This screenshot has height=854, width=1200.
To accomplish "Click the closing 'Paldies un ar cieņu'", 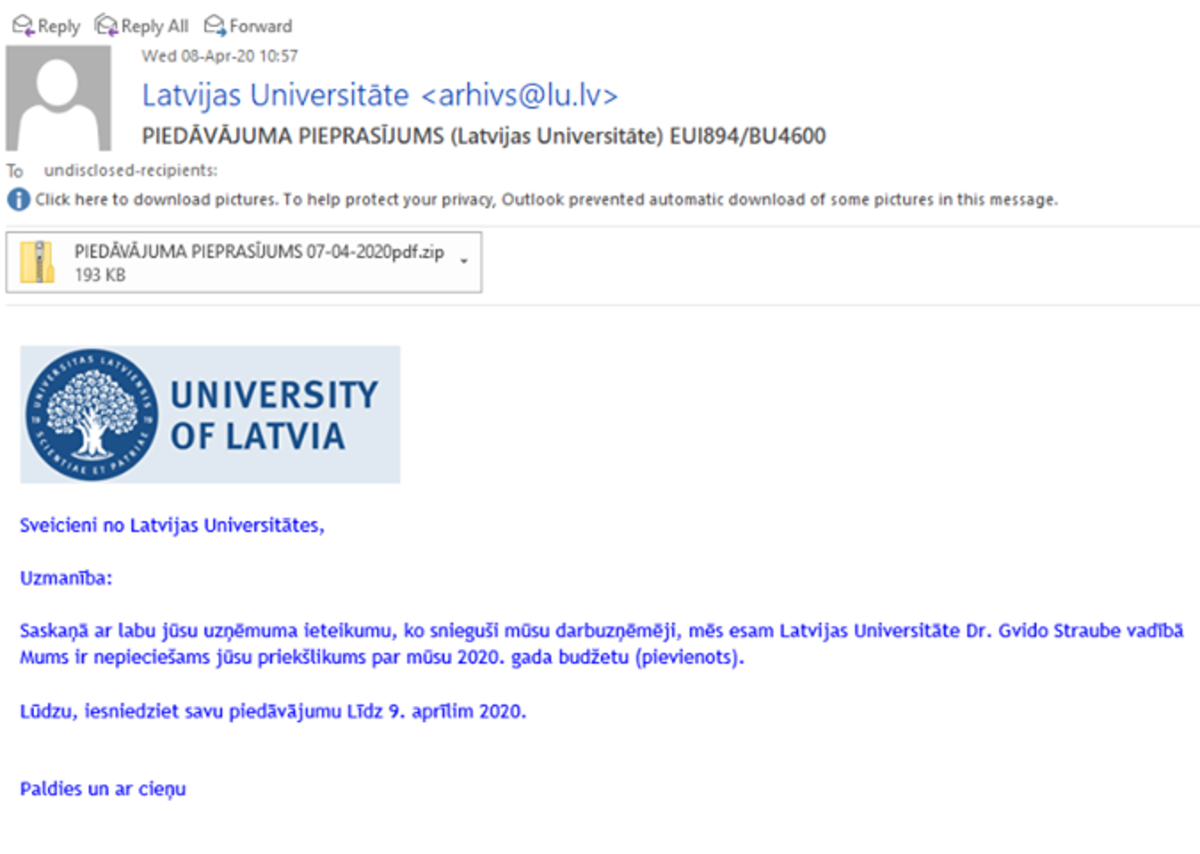I will [103, 789].
